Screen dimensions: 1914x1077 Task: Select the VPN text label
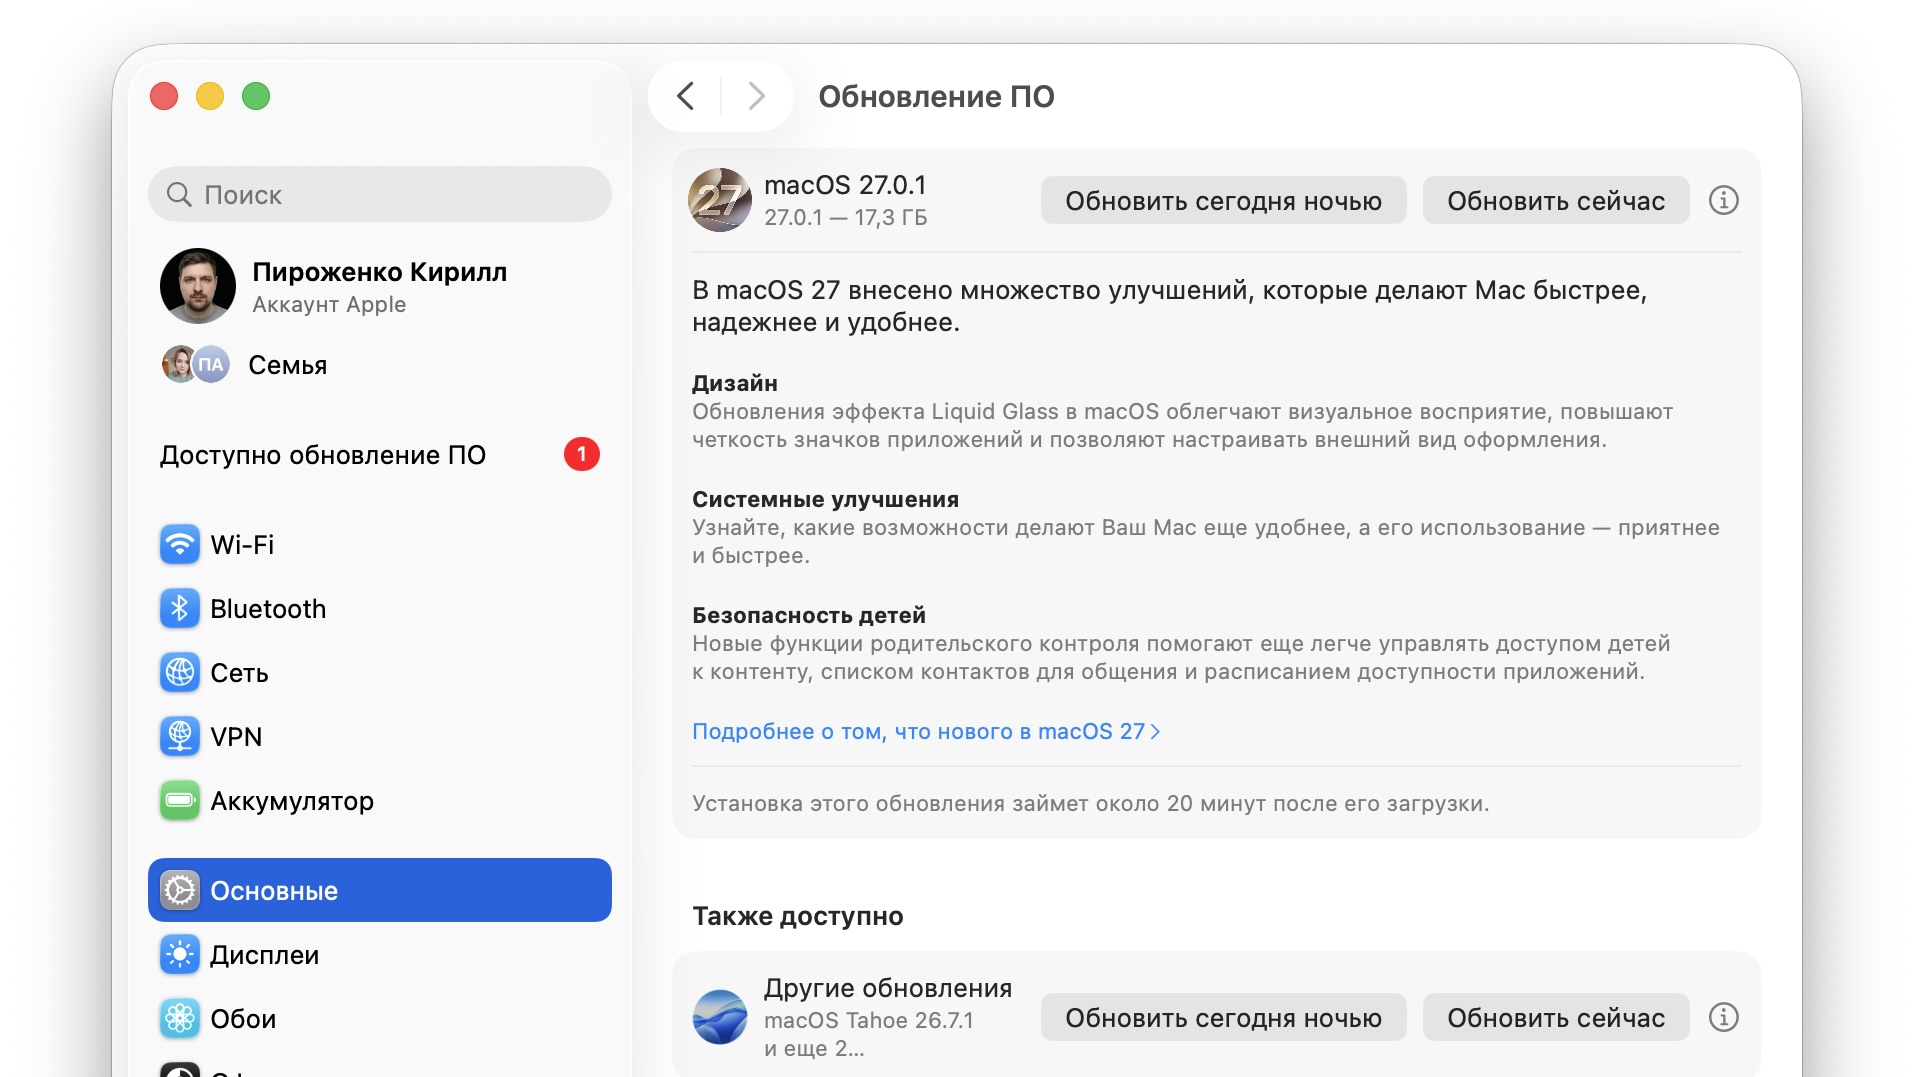pyautogui.click(x=236, y=737)
